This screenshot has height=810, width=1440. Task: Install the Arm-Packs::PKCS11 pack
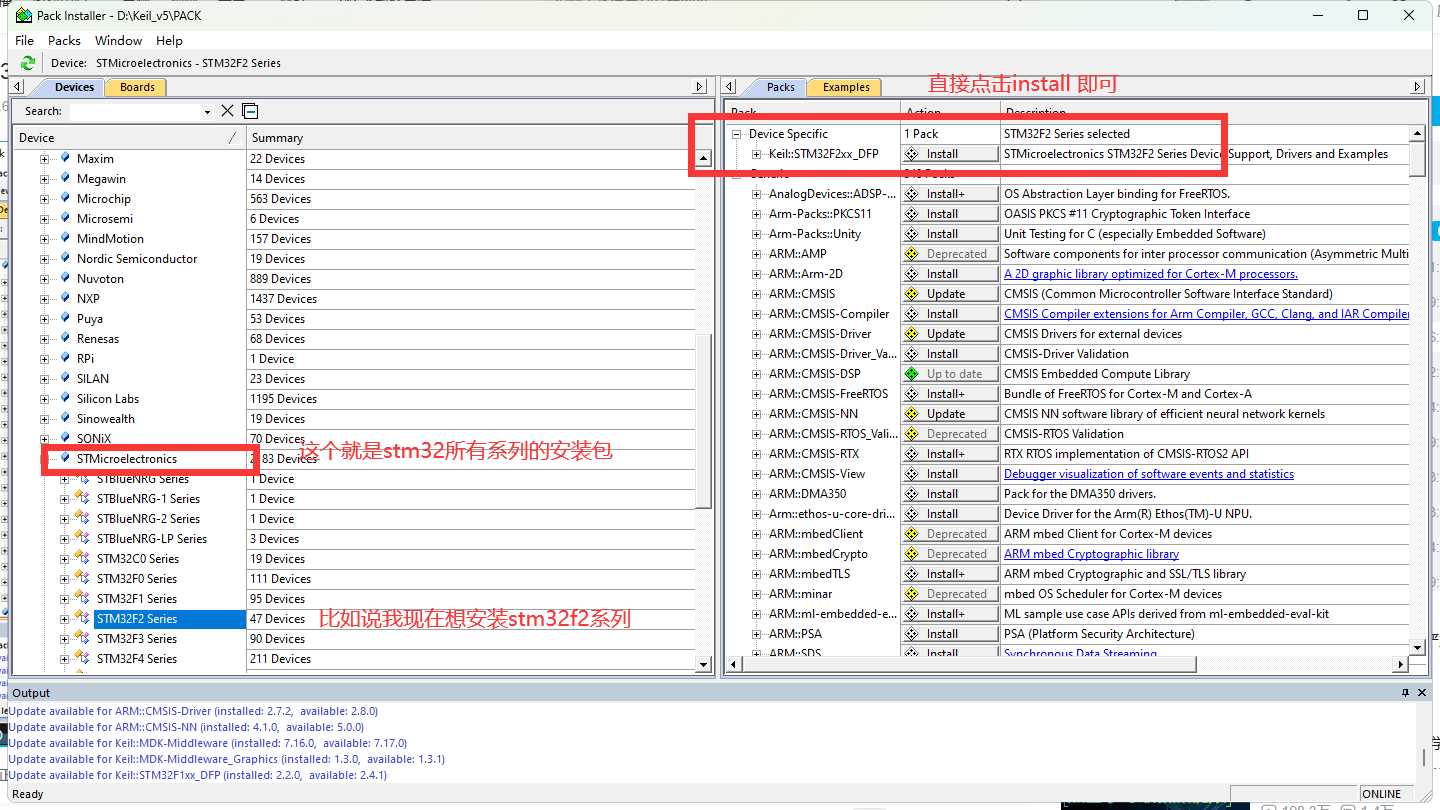[950, 214]
